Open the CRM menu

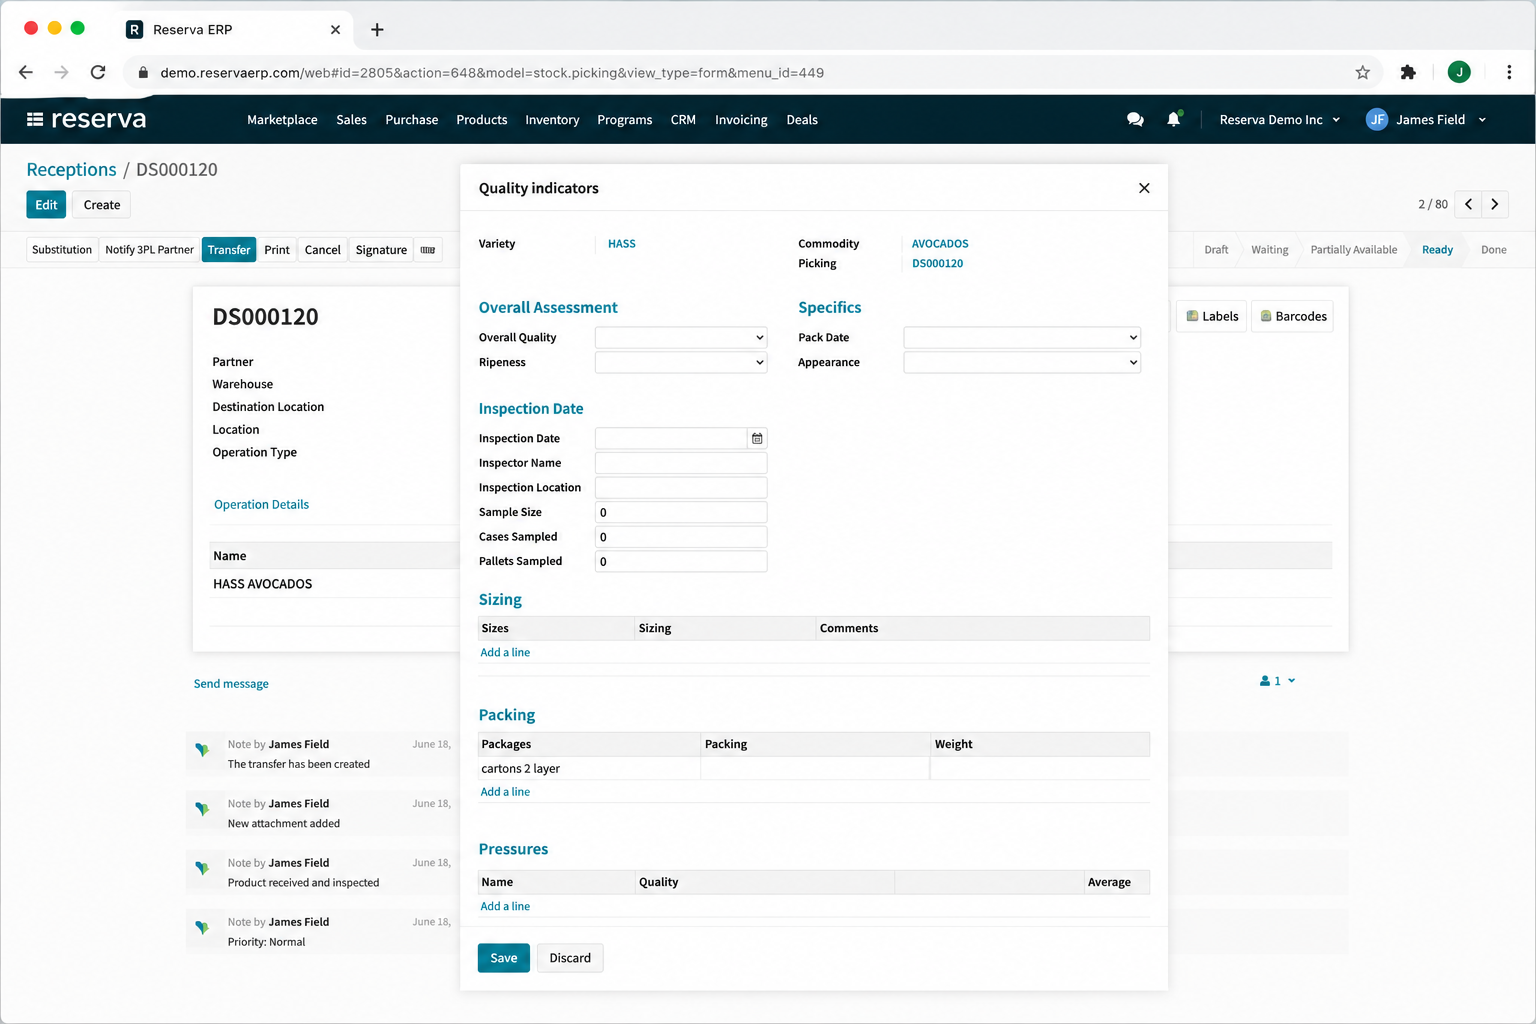pos(683,119)
